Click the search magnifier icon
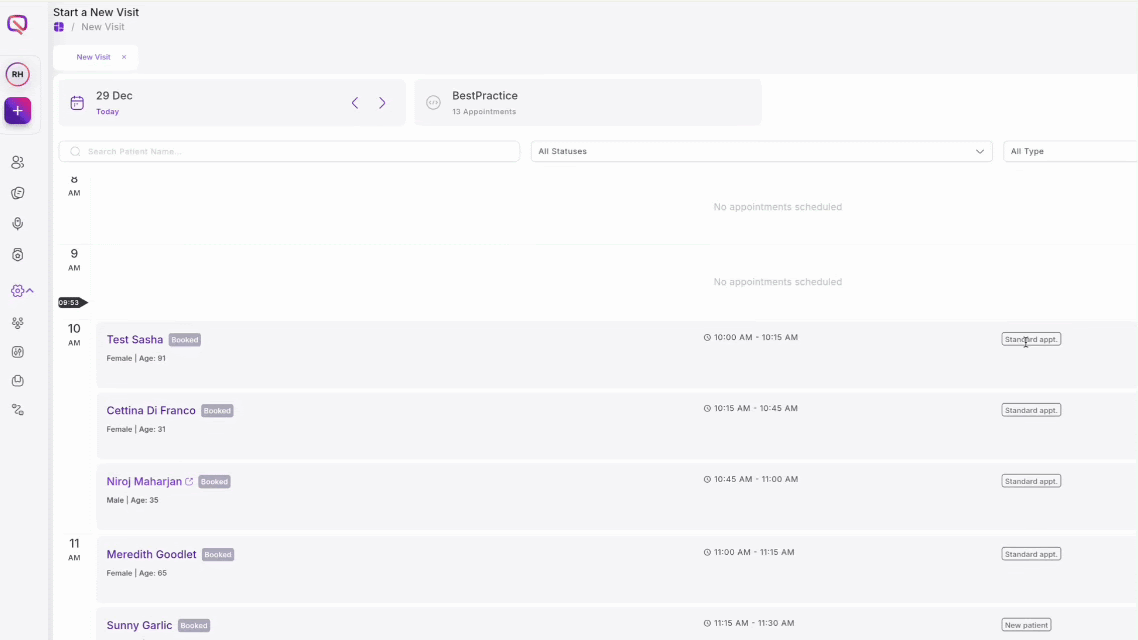The width and height of the screenshot is (1138, 640). 75,151
